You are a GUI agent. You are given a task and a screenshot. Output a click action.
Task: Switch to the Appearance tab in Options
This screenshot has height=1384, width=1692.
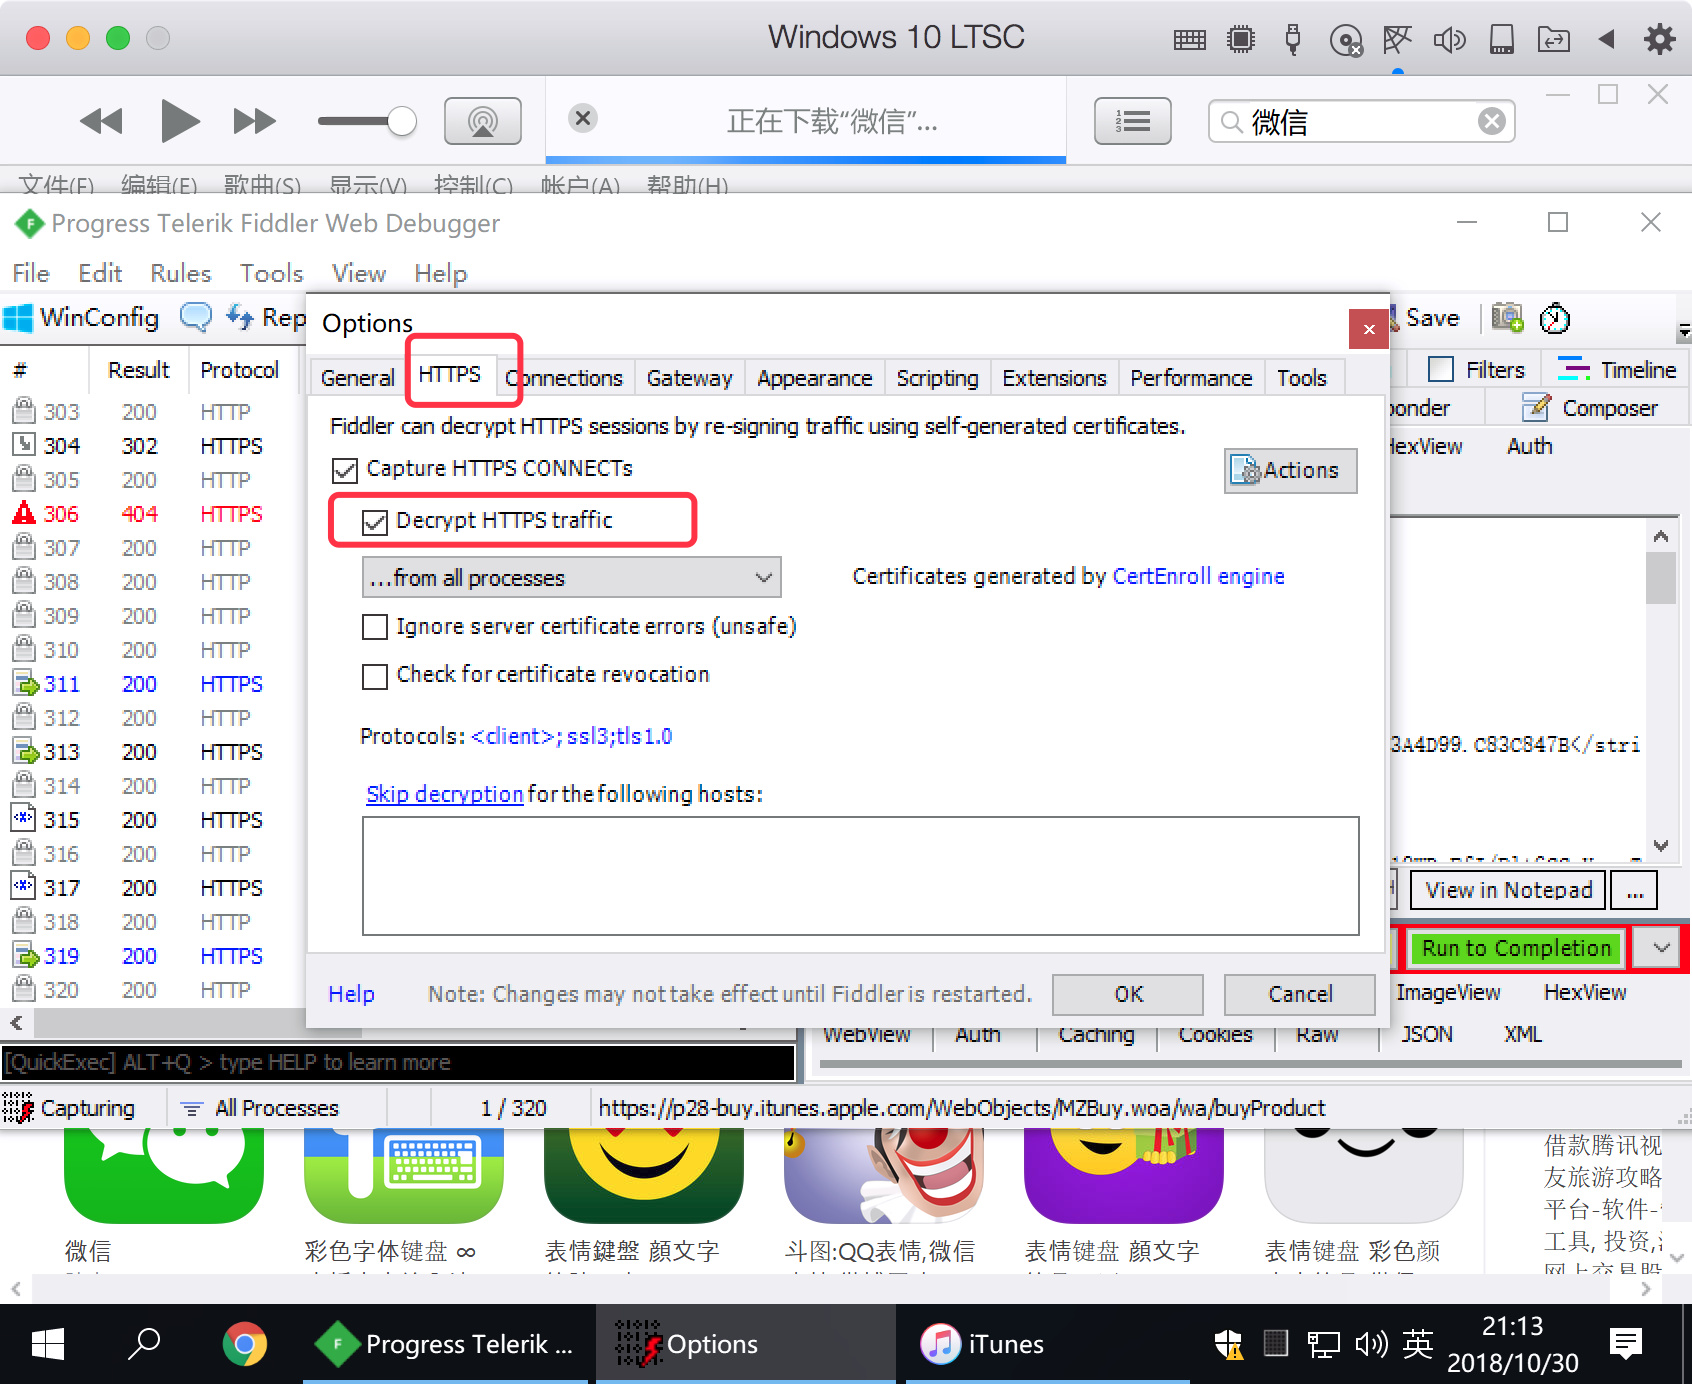coord(814,378)
